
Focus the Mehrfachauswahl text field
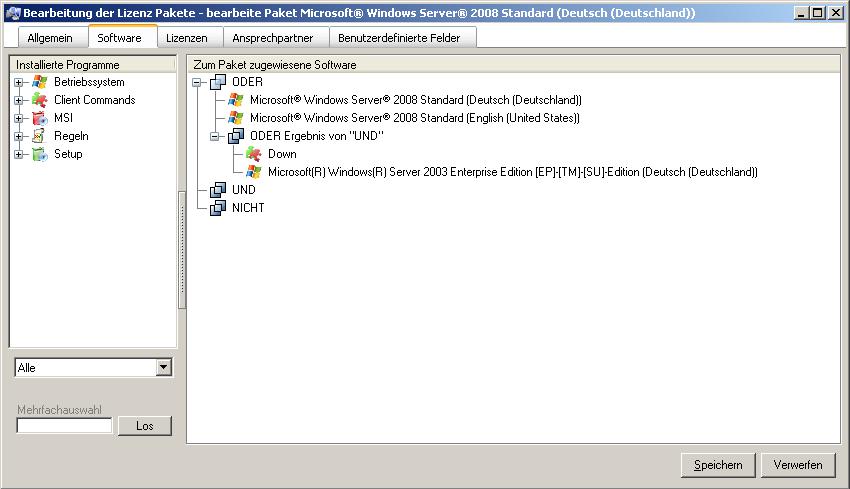tap(64, 426)
